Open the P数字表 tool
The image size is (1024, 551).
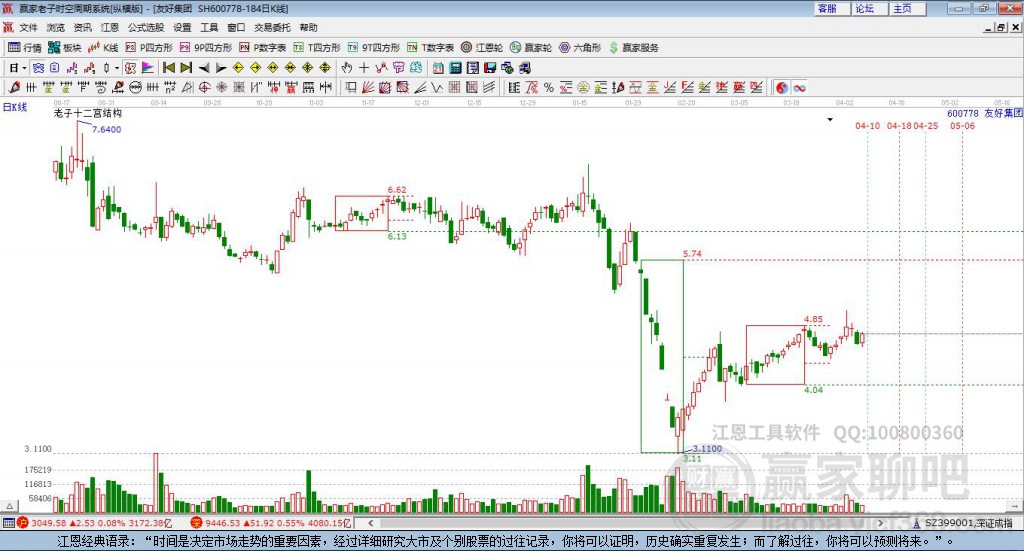[x=263, y=48]
